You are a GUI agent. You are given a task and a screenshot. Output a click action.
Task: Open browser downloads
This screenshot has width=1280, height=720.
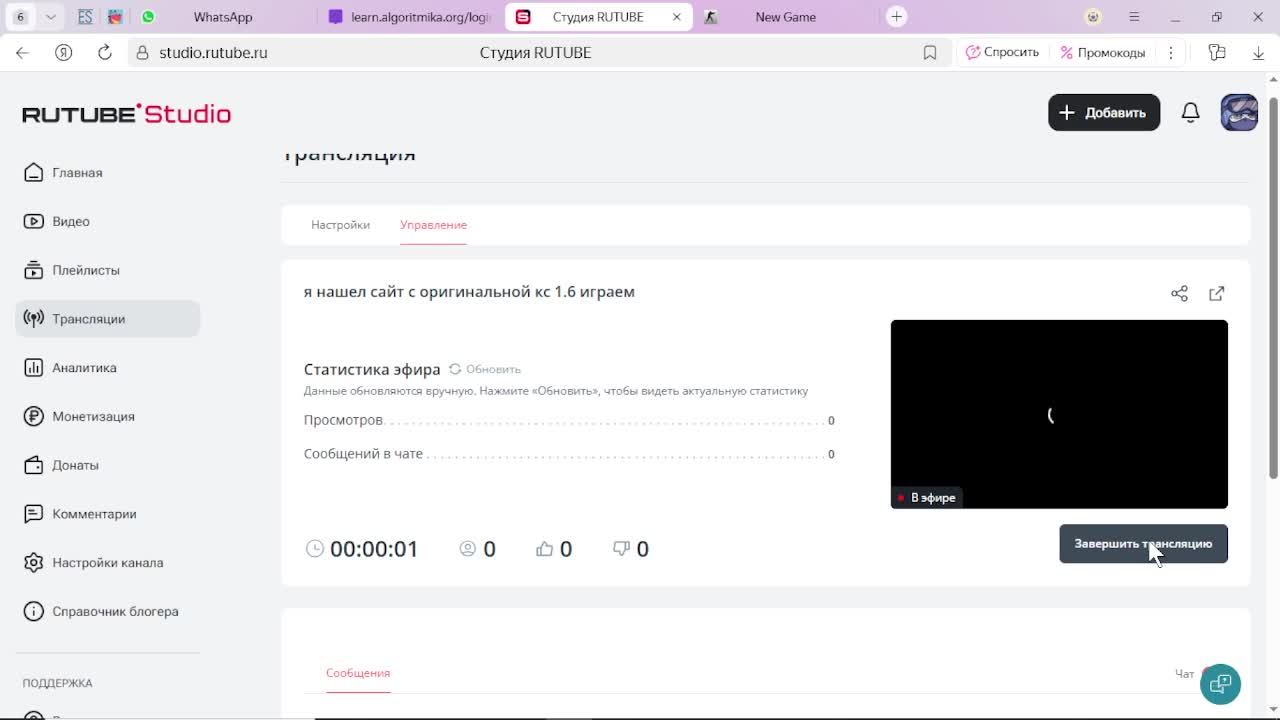1258,53
